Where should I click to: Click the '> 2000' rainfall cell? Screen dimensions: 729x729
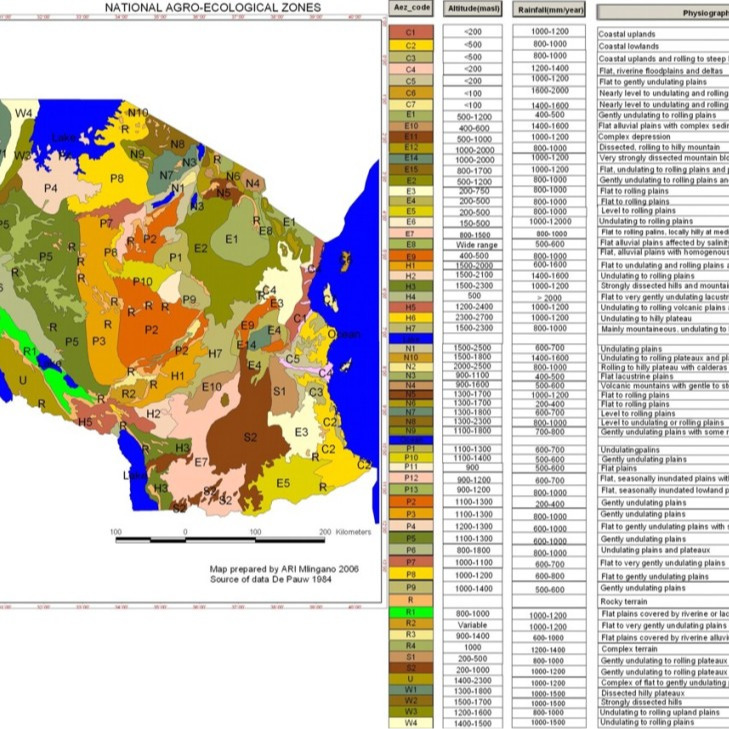(550, 297)
